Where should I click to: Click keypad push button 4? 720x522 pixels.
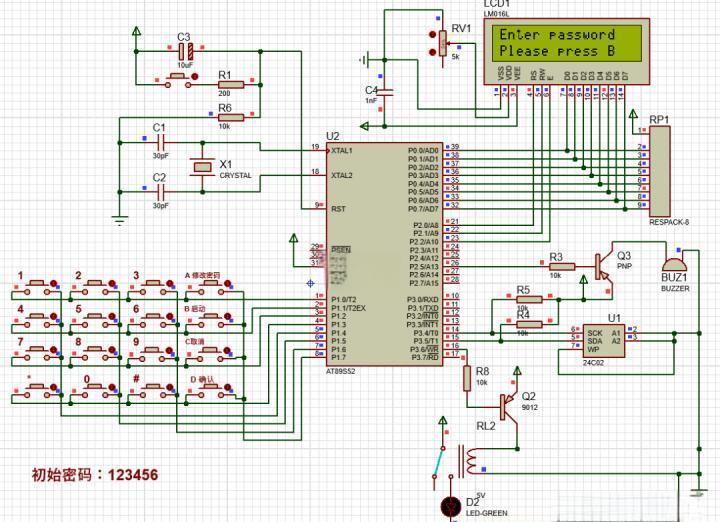coord(38,320)
